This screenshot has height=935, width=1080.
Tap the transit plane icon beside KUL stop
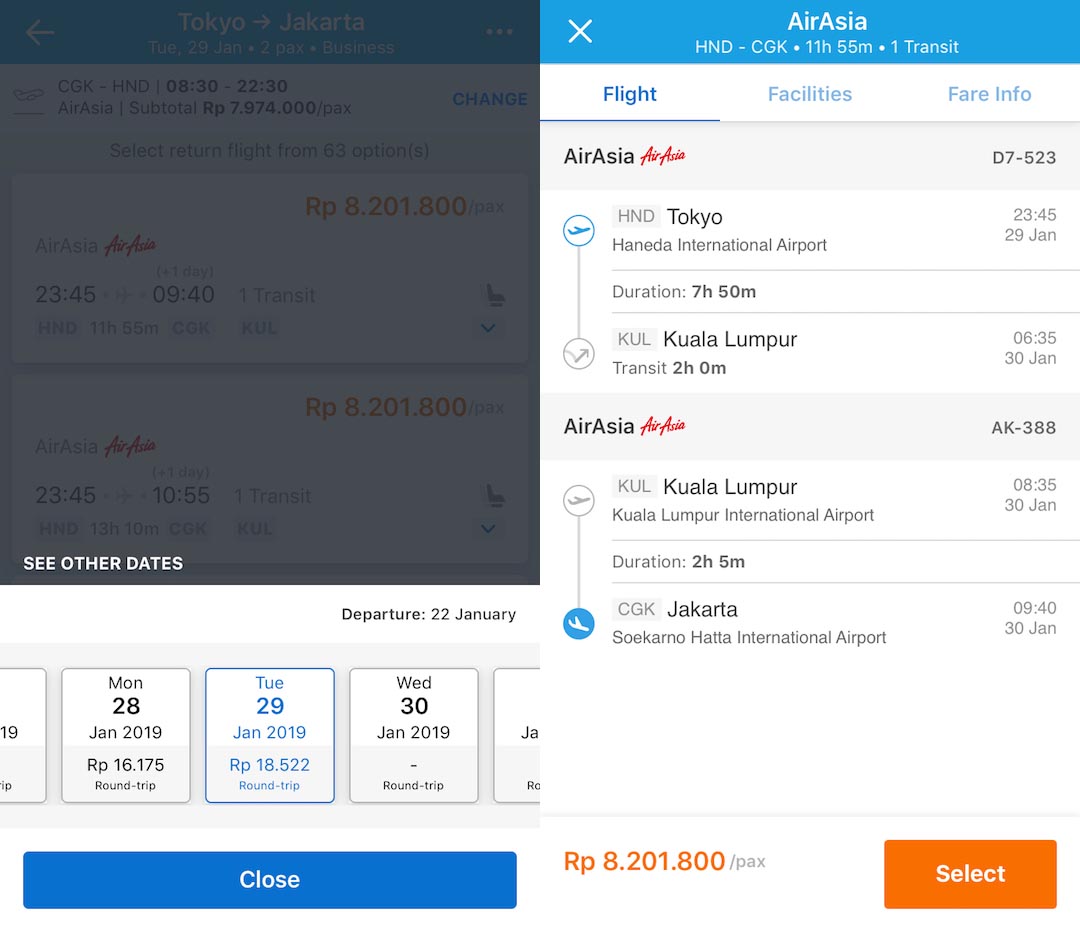578,352
